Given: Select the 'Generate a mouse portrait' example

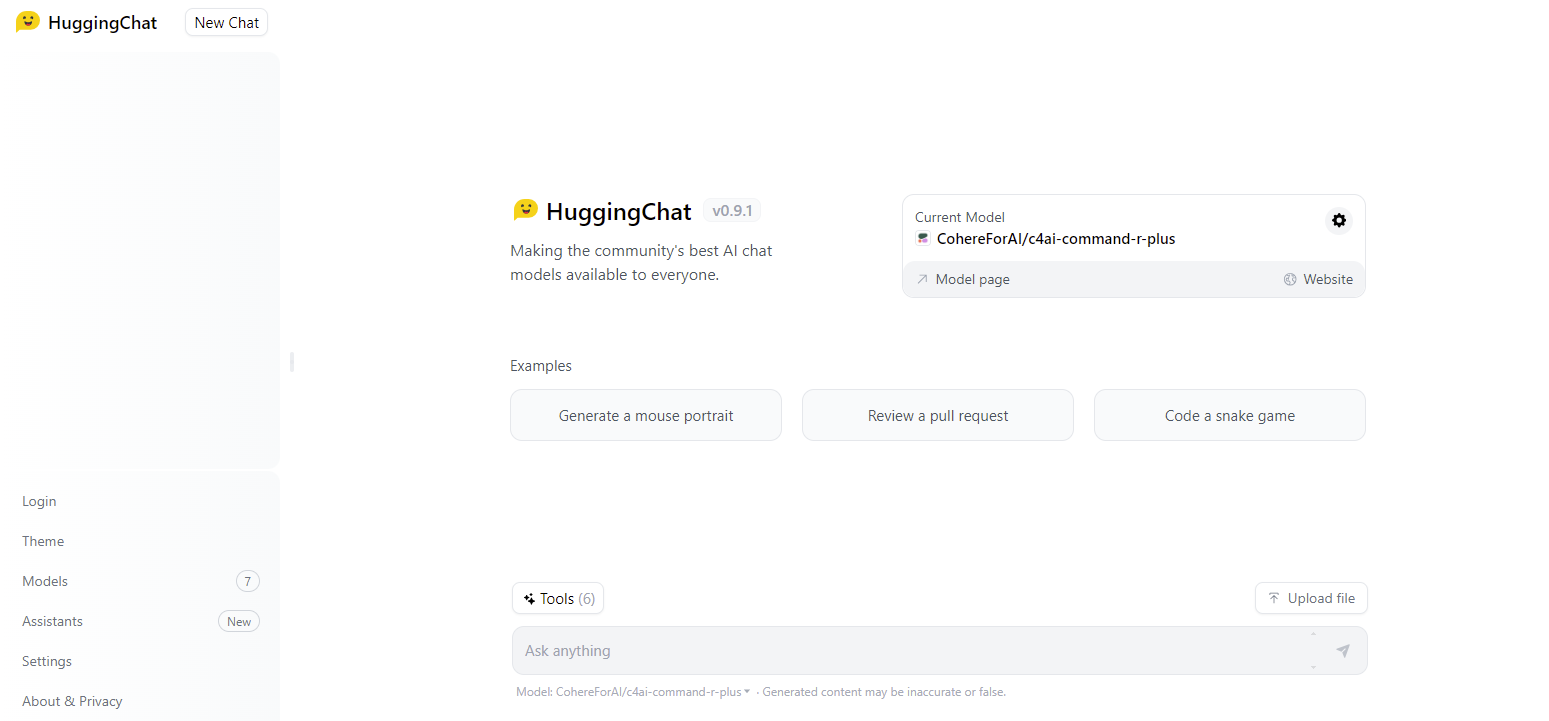Looking at the screenshot, I should point(646,415).
